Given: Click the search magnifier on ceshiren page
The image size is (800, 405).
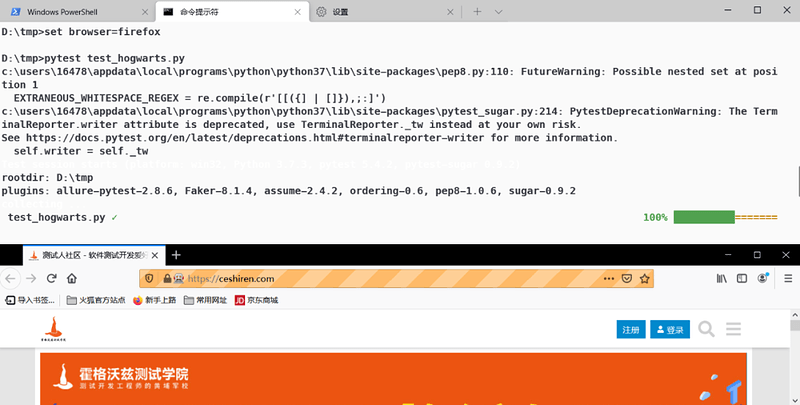Looking at the screenshot, I should click(x=706, y=329).
